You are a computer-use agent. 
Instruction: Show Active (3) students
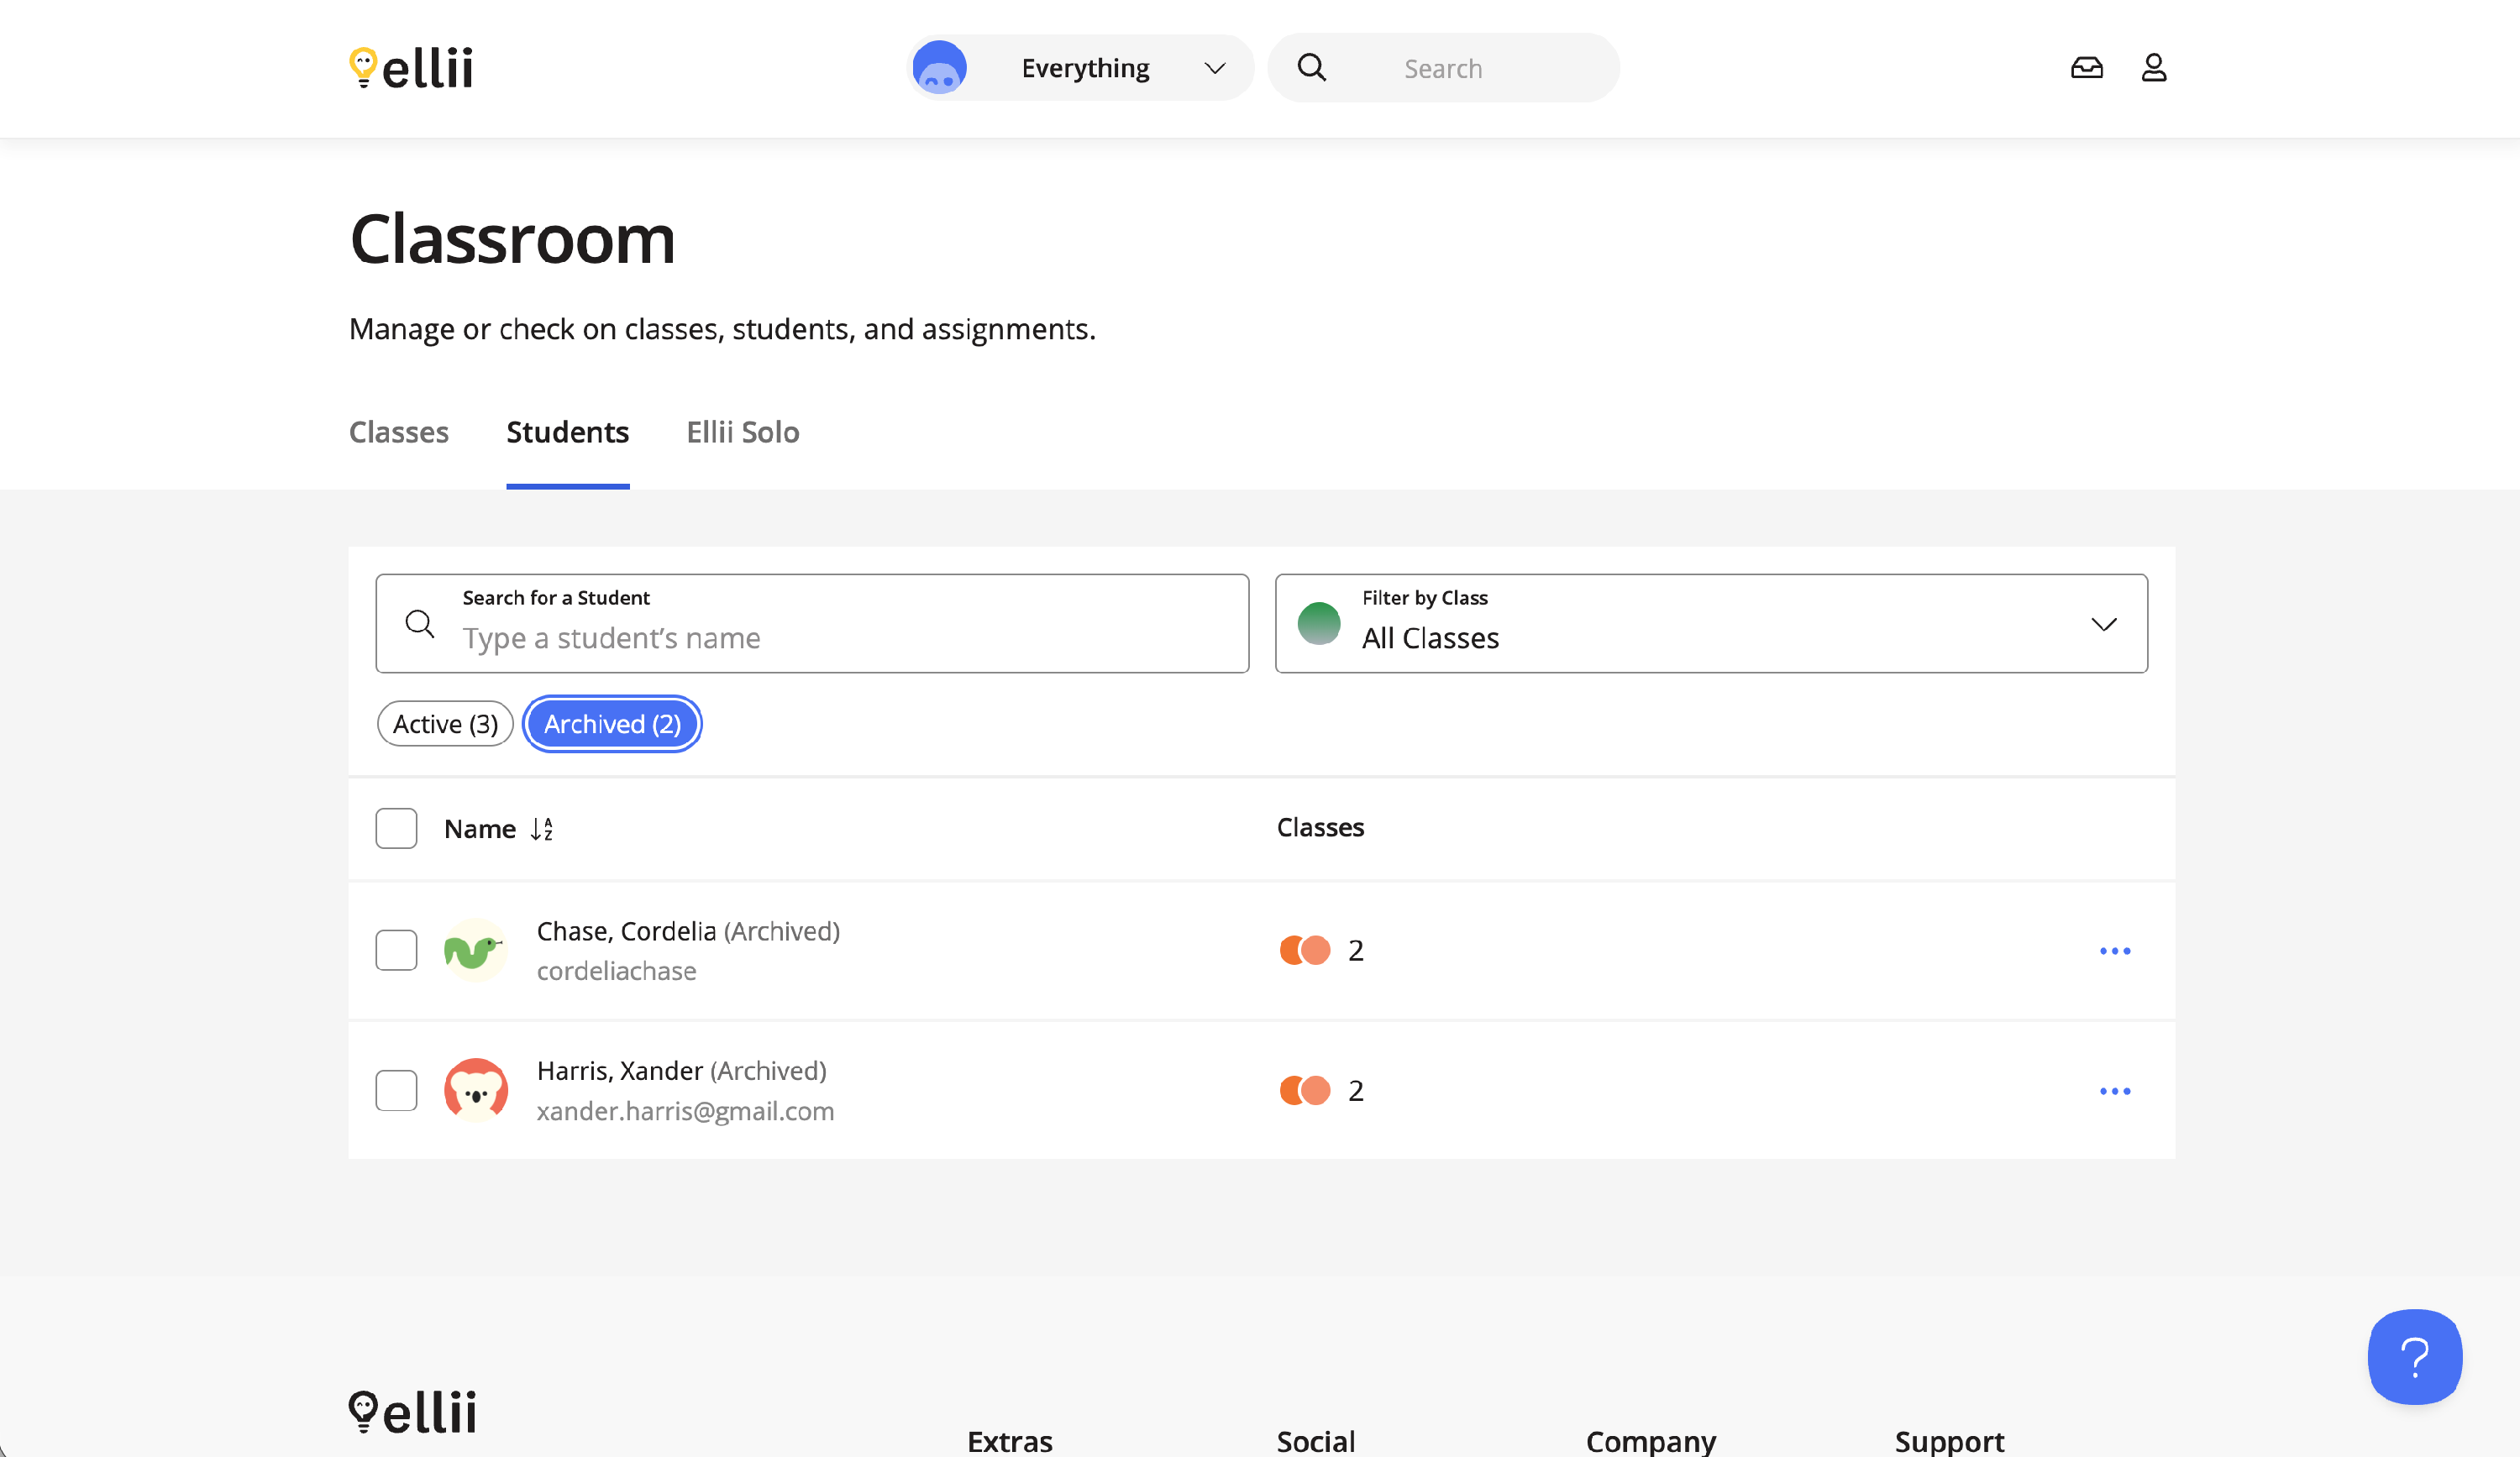445,724
